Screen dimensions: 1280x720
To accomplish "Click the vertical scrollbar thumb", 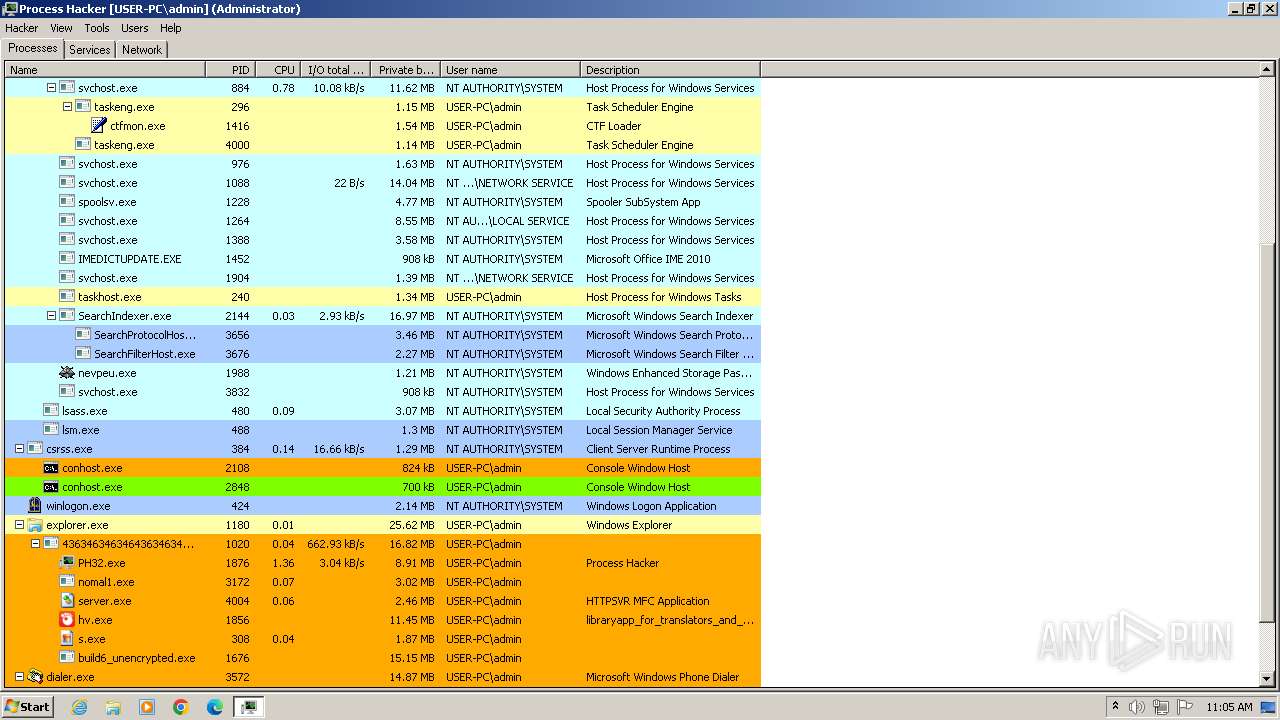I will (x=1268, y=432).
